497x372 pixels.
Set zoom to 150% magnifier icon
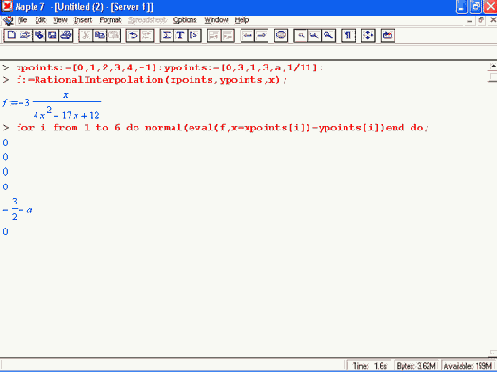(x=314, y=35)
